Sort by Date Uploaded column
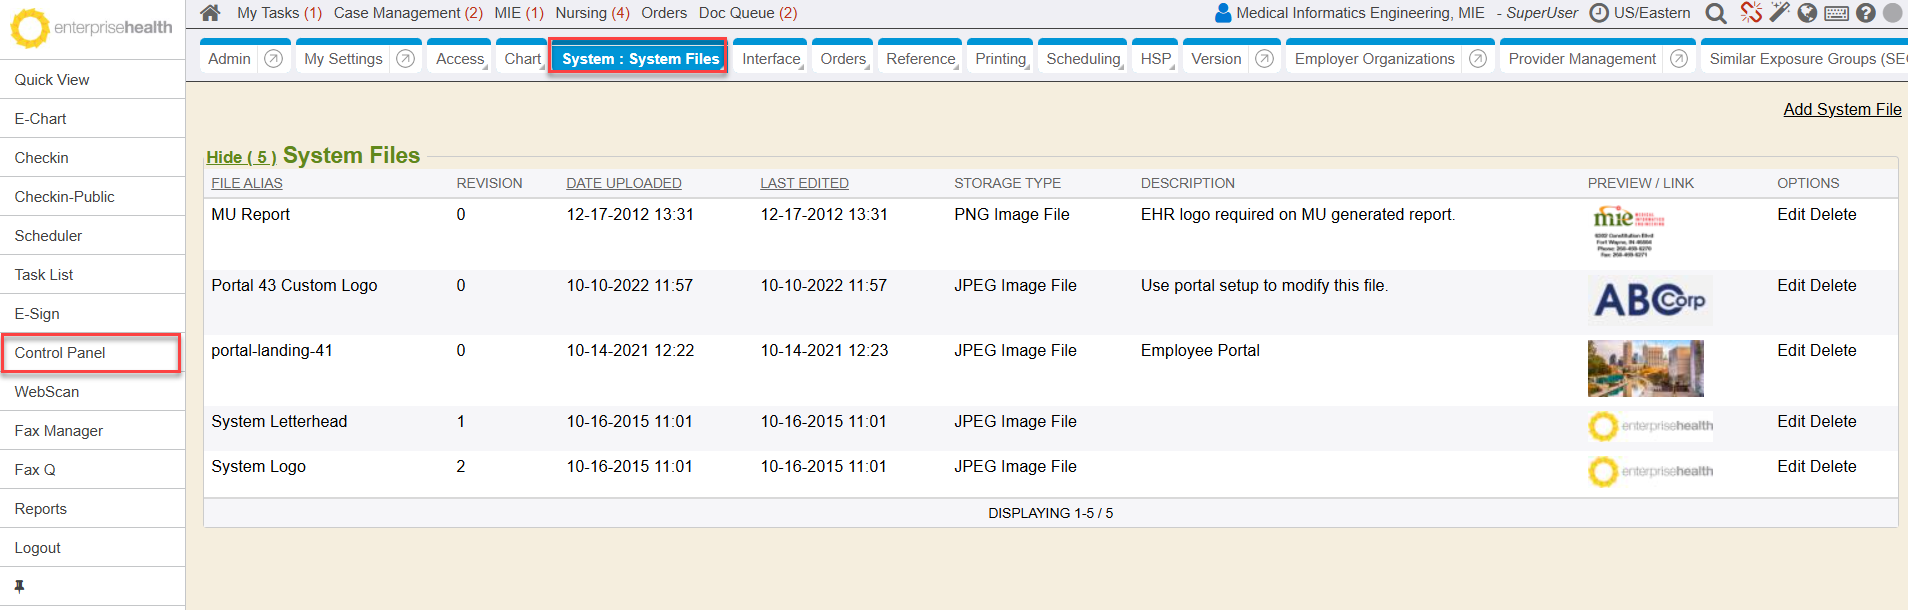This screenshot has height=610, width=1908. [x=623, y=183]
